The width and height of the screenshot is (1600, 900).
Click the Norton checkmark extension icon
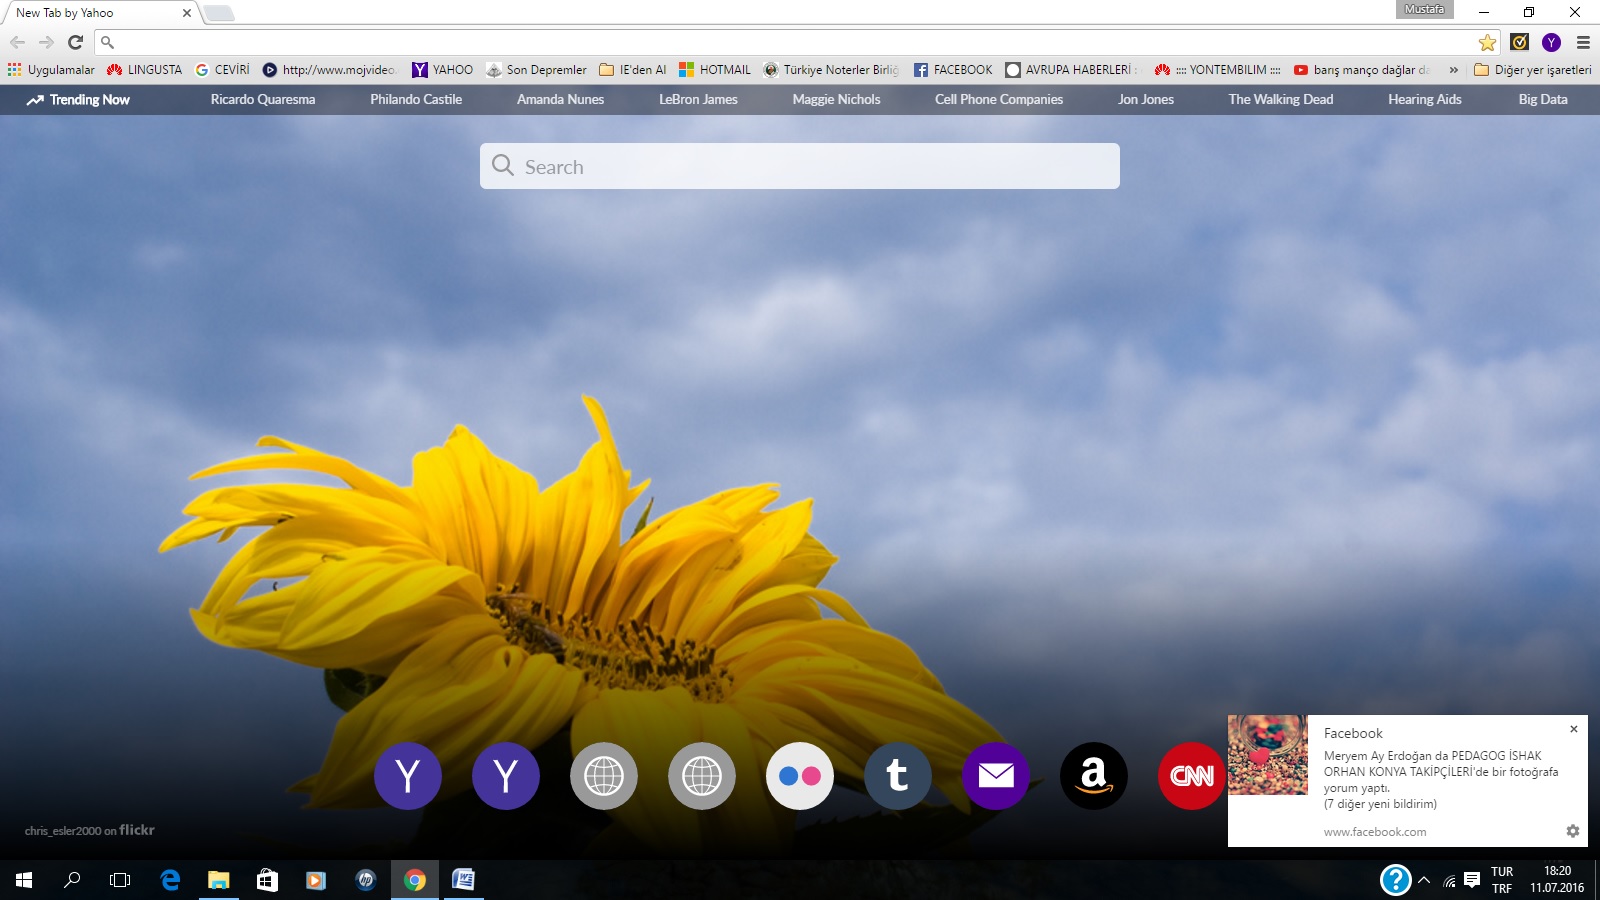tap(1520, 42)
